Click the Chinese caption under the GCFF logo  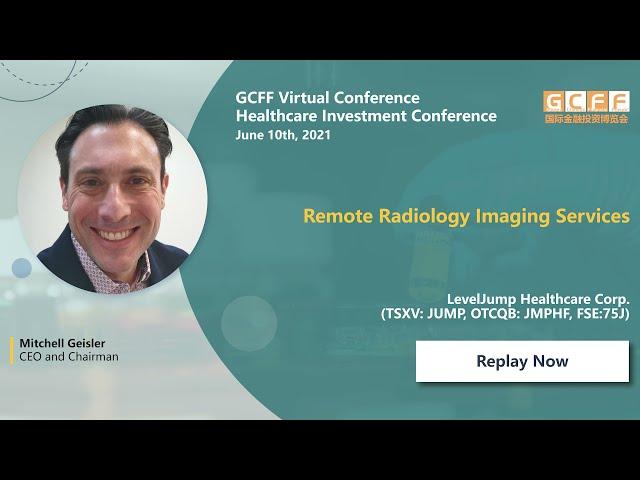(x=587, y=119)
